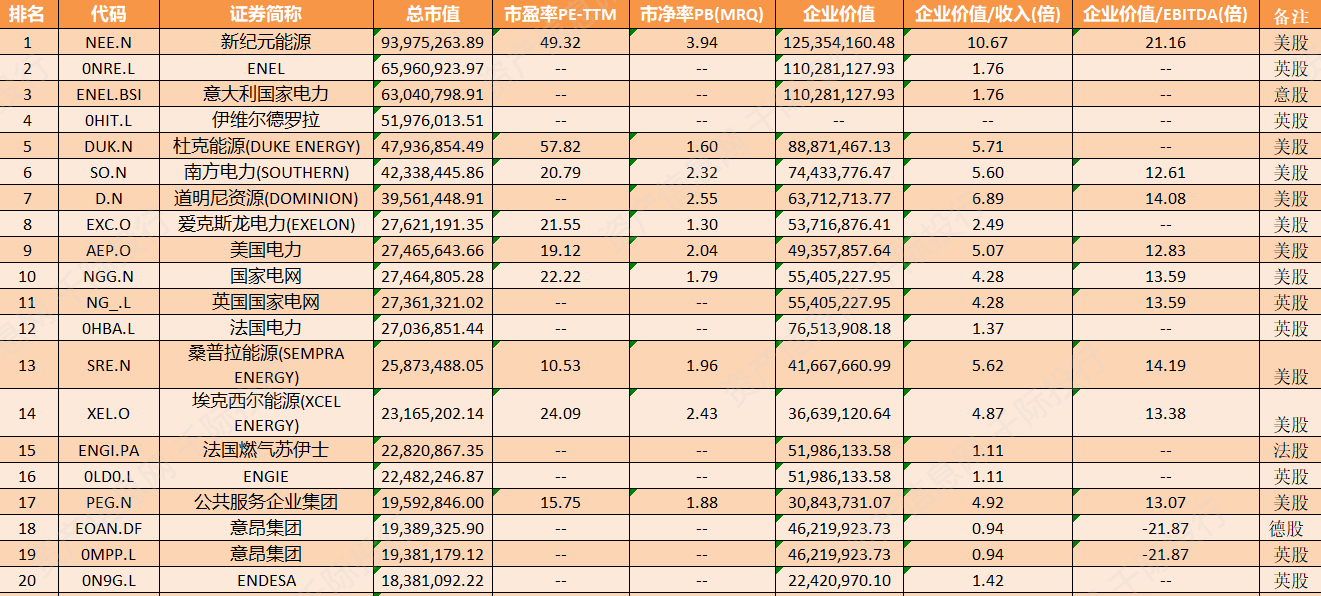This screenshot has height=596, width=1321.
Task: Select the name cell 爱克斯龙电力(EXELON)
Action: coord(265,224)
